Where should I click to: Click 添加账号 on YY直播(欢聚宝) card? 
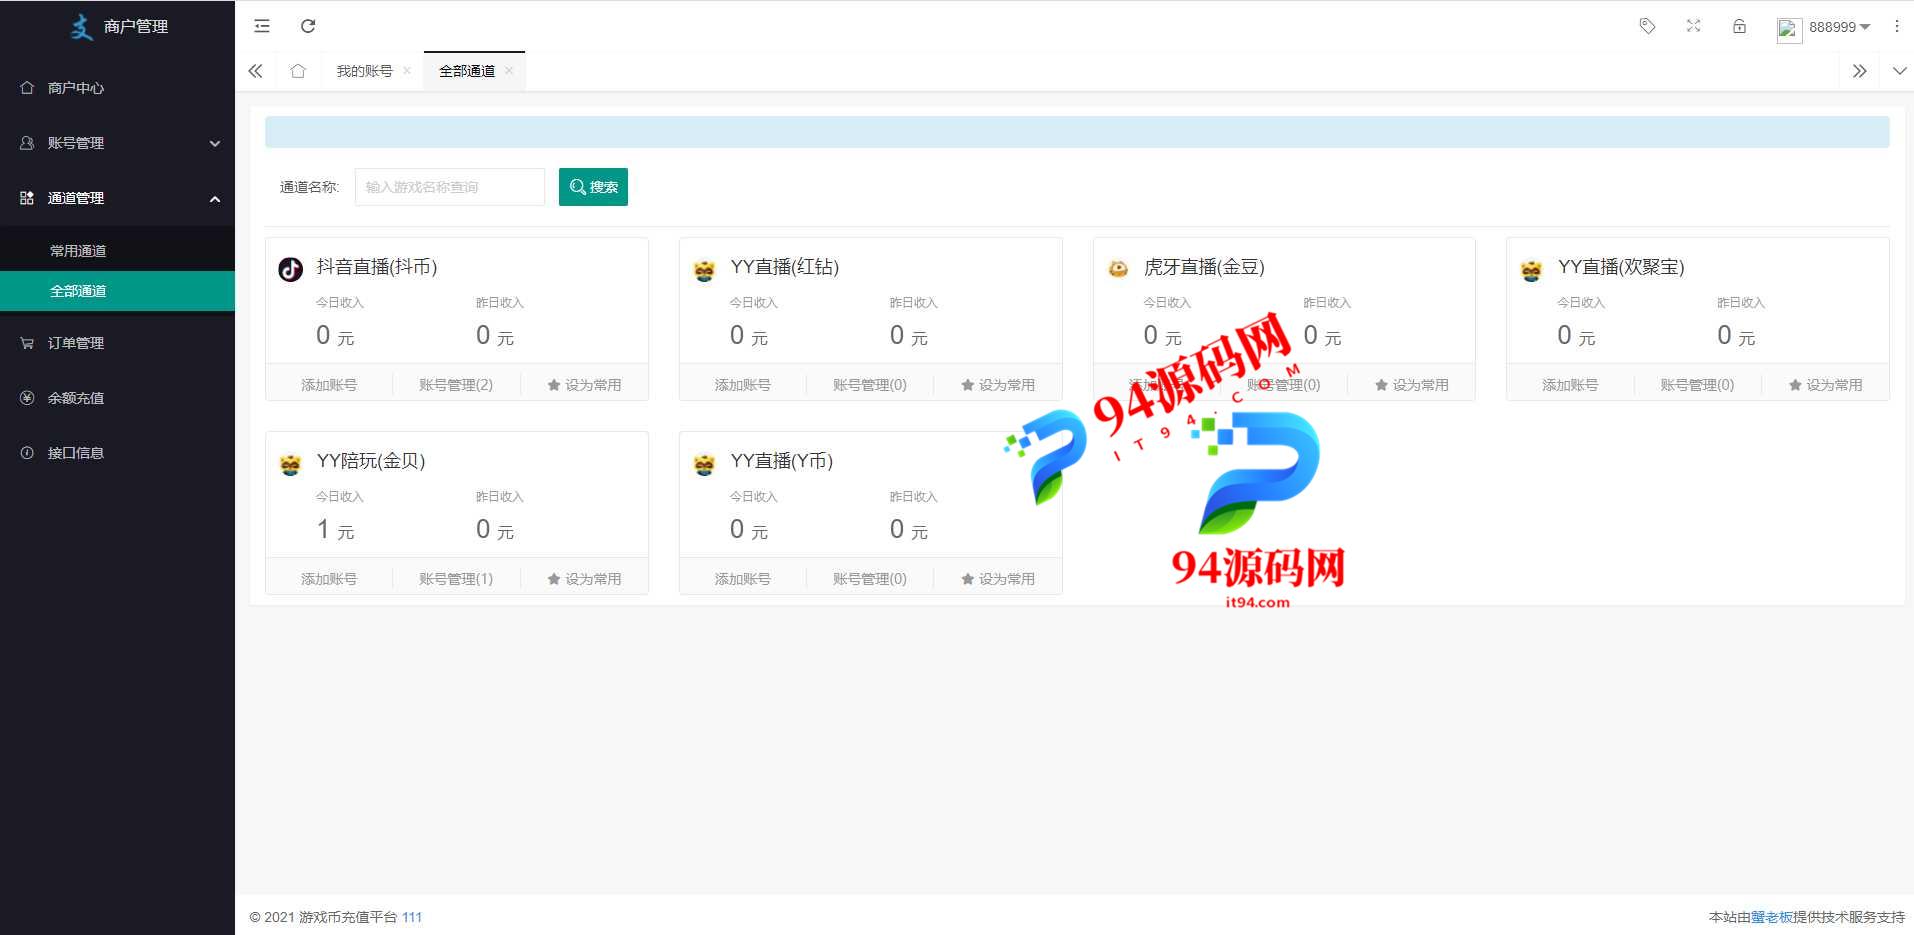click(1570, 385)
